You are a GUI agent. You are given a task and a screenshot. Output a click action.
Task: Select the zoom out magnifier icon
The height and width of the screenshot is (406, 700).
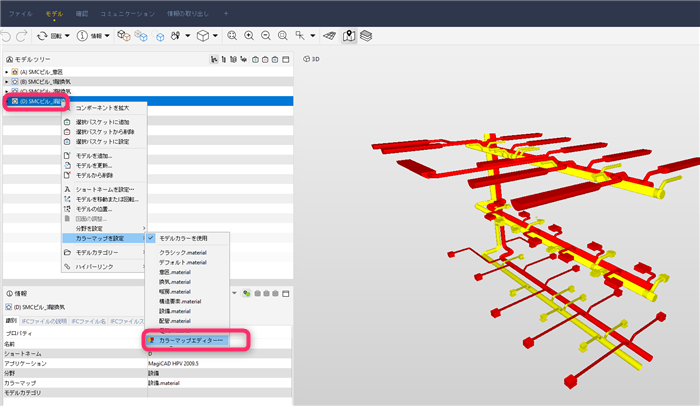[x=266, y=36]
